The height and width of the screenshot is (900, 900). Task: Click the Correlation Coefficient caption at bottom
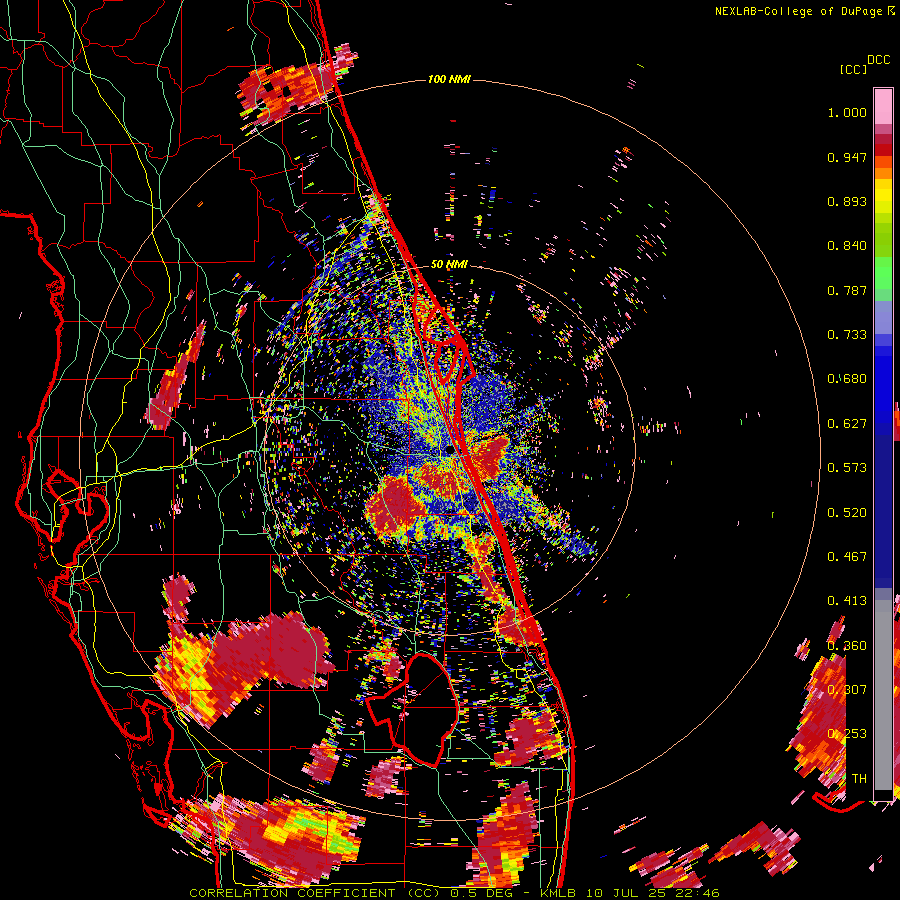454,893
